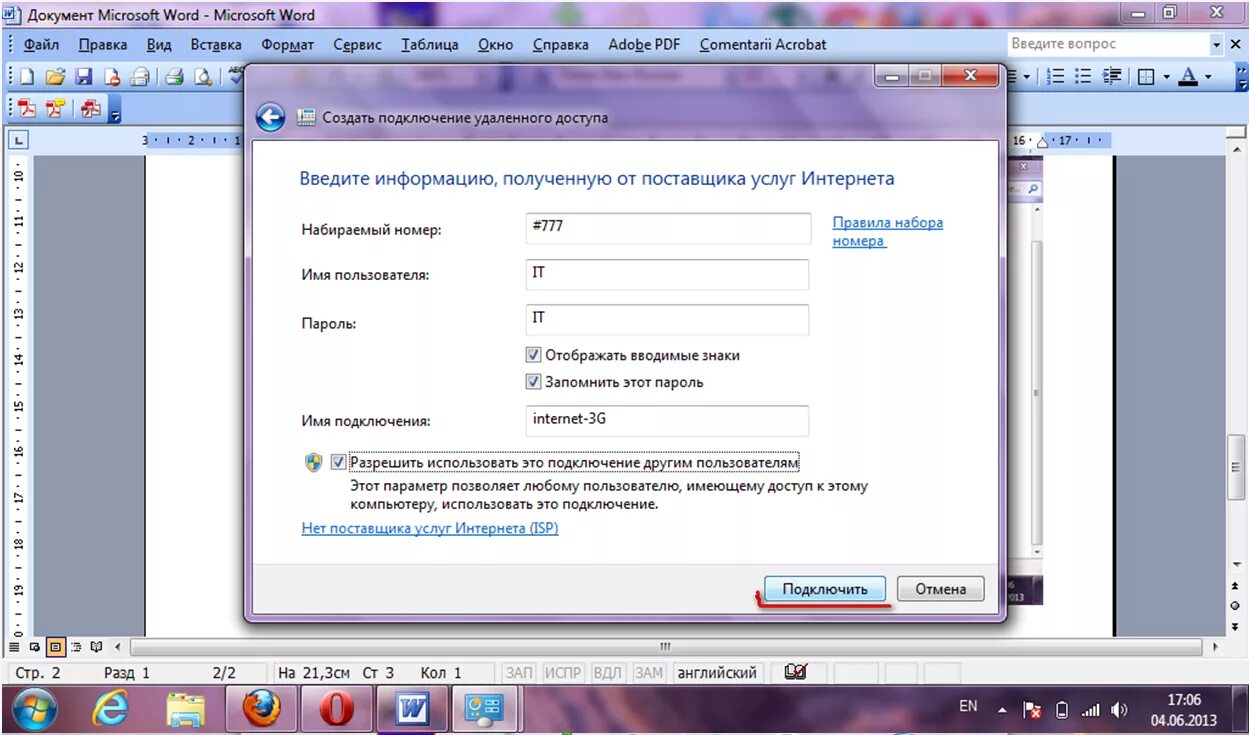Toggle ЗАП macro recording in status bar
Viewport: 1249px width, 735px height.
(519, 673)
